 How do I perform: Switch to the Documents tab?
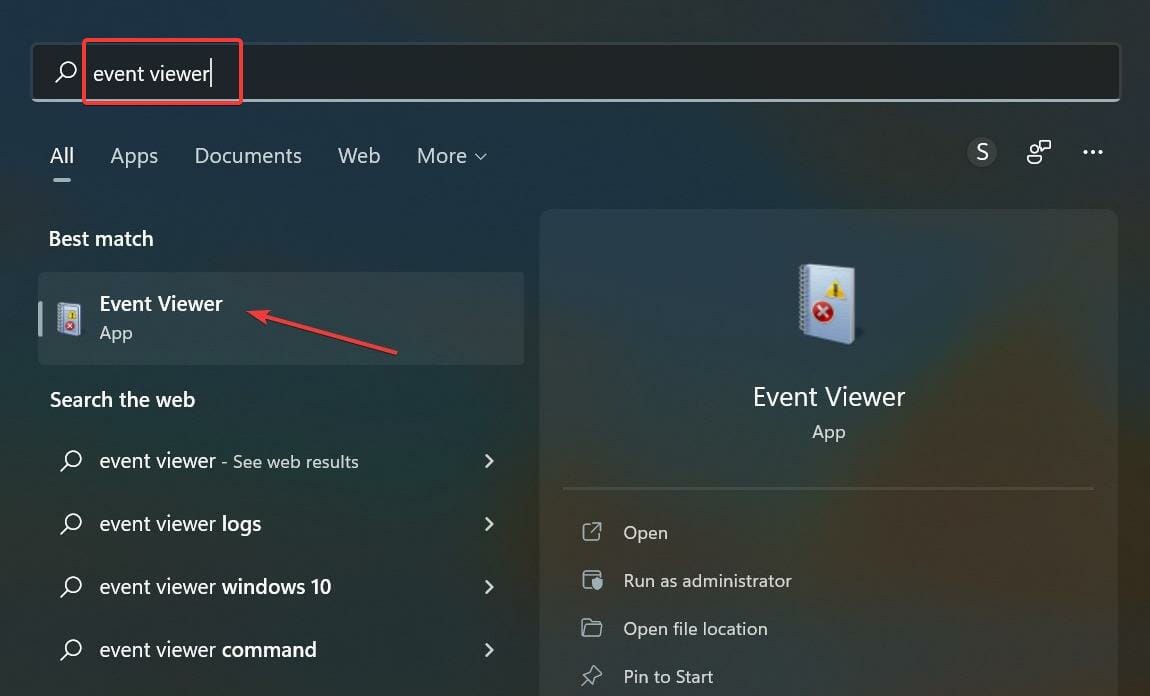(x=248, y=155)
